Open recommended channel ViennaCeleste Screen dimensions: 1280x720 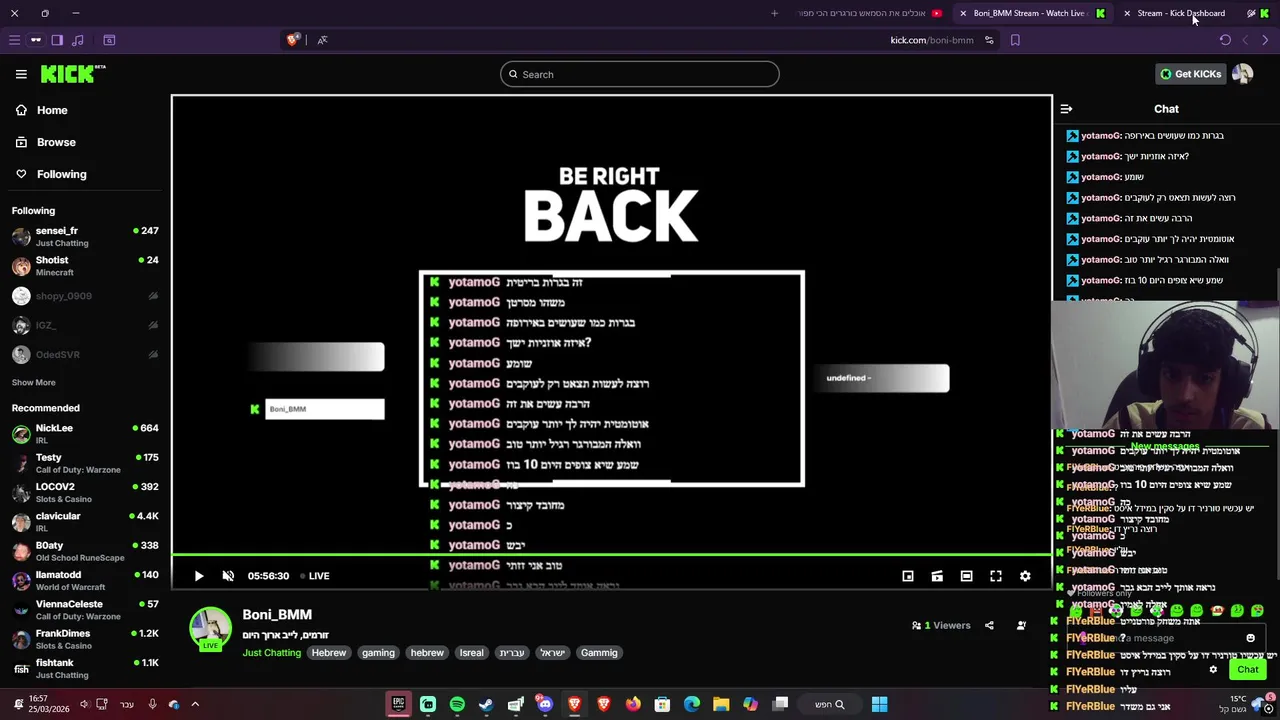click(x=85, y=609)
